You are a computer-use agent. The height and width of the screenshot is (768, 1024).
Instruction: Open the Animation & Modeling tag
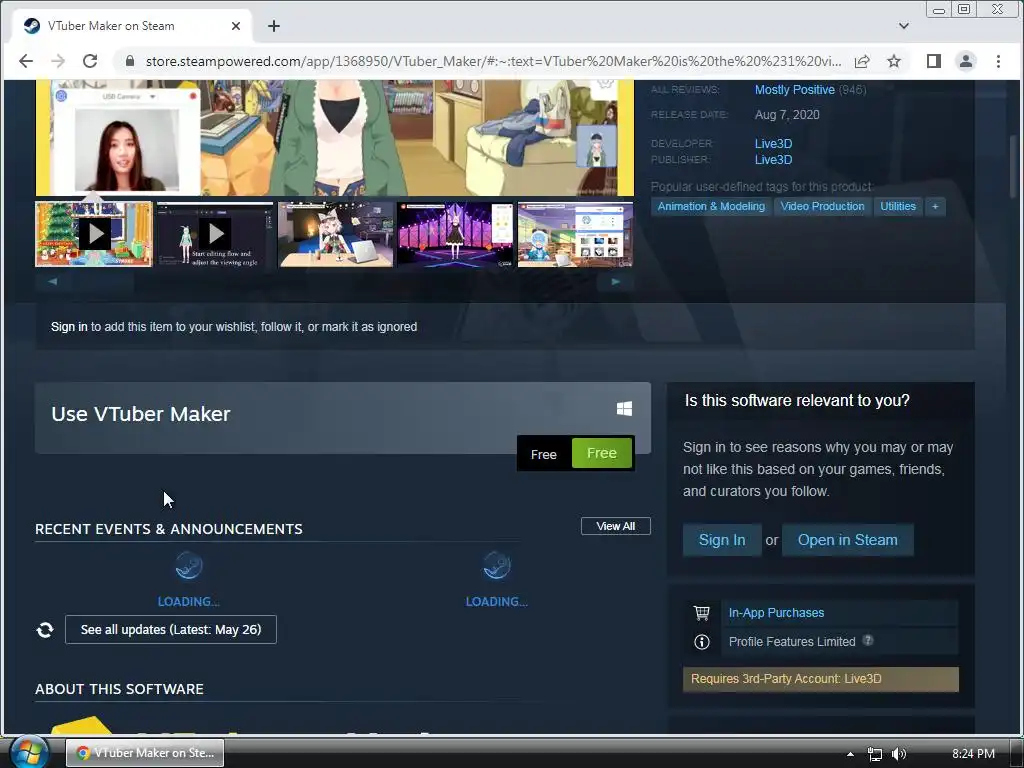[711, 206]
